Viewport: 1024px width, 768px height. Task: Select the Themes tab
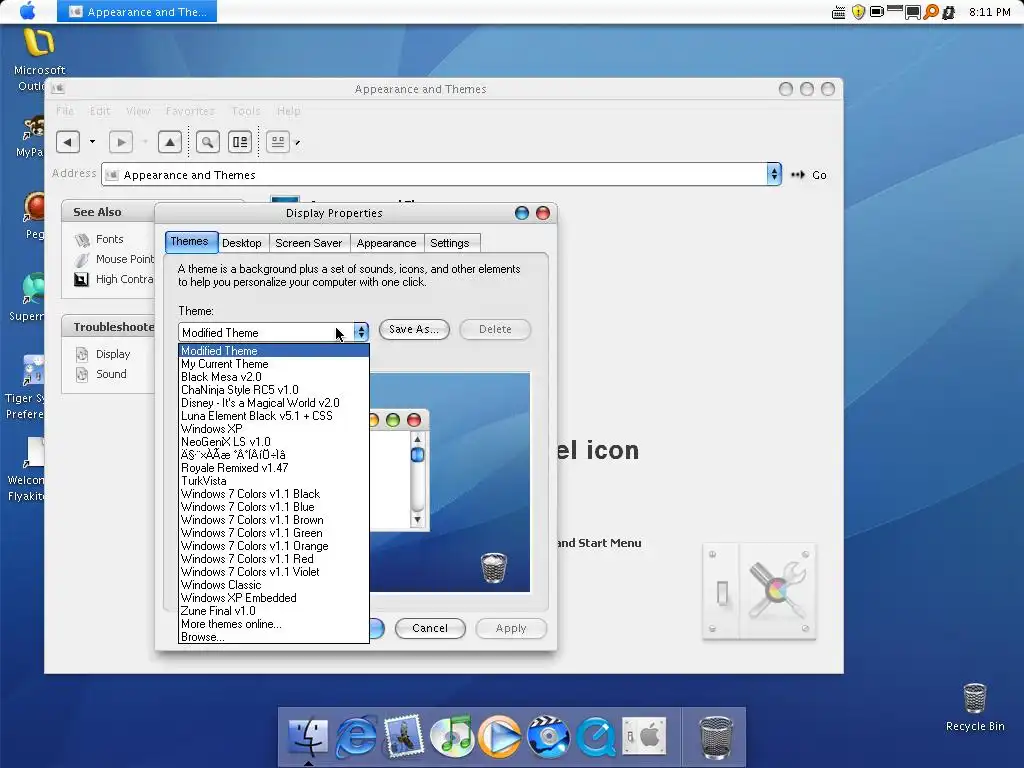tap(189, 242)
